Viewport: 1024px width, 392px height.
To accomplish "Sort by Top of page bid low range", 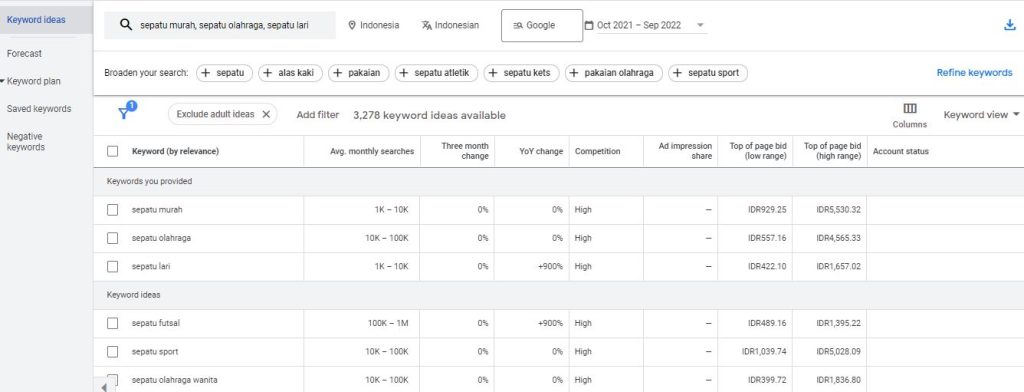I will [758, 151].
